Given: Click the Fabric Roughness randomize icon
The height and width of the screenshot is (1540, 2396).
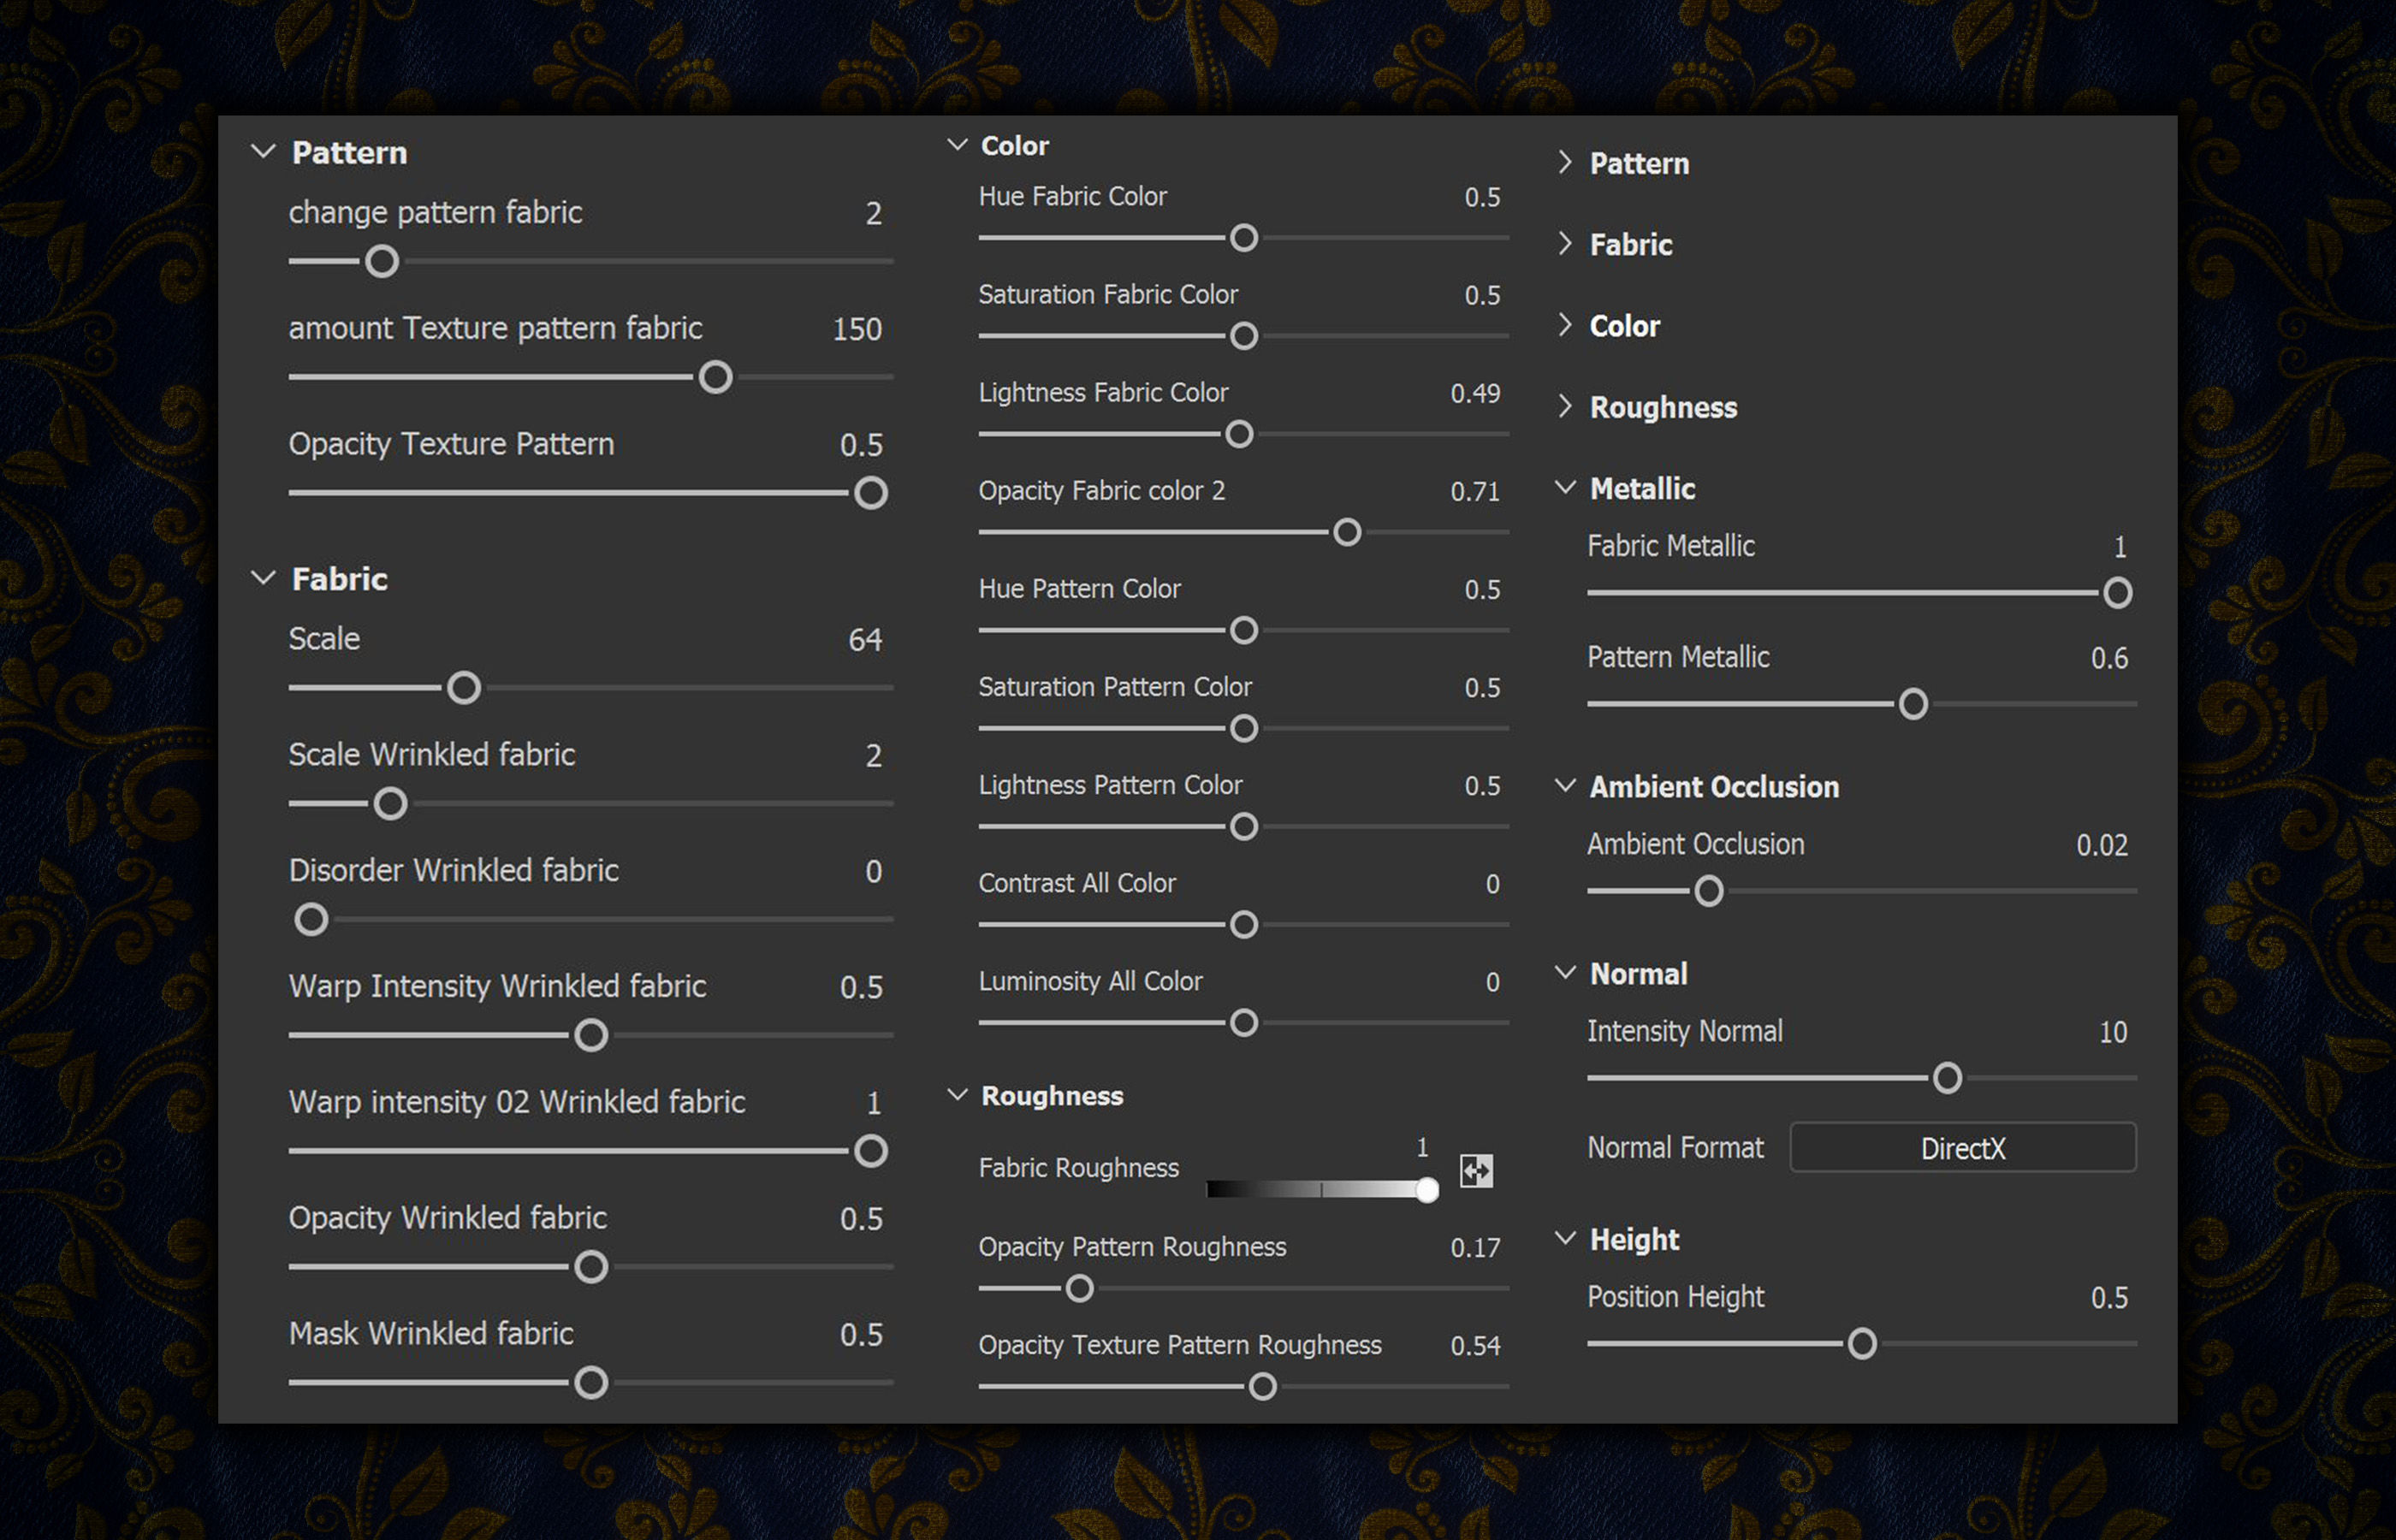Looking at the screenshot, I should (x=1476, y=1170).
